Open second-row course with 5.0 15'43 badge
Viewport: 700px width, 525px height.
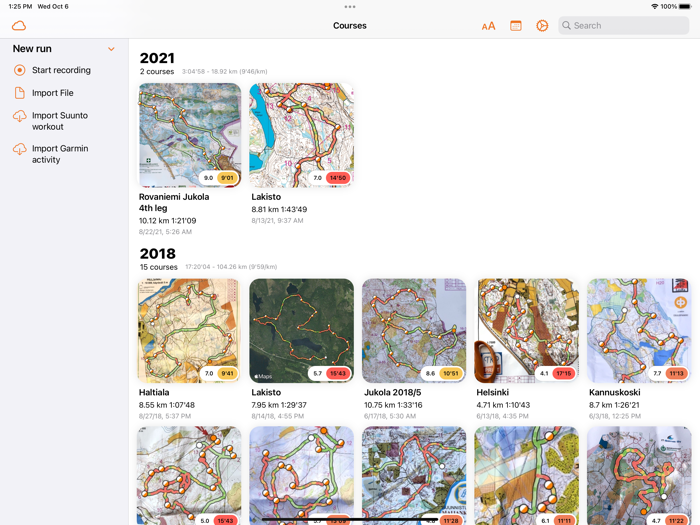point(190,475)
